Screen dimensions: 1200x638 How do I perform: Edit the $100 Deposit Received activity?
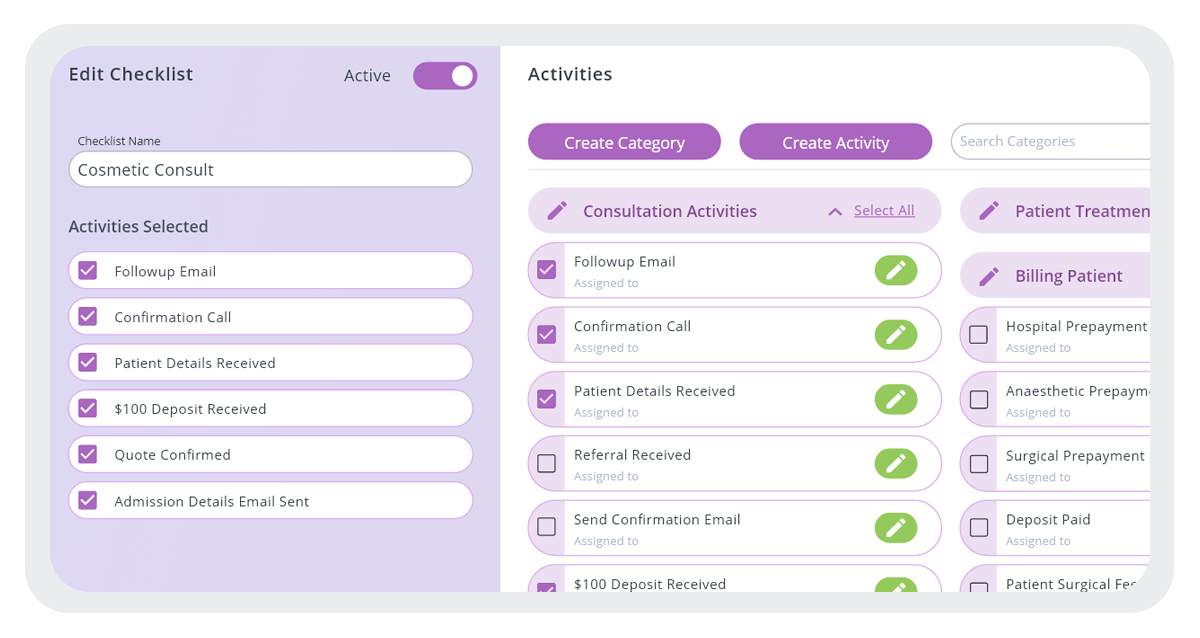click(897, 589)
